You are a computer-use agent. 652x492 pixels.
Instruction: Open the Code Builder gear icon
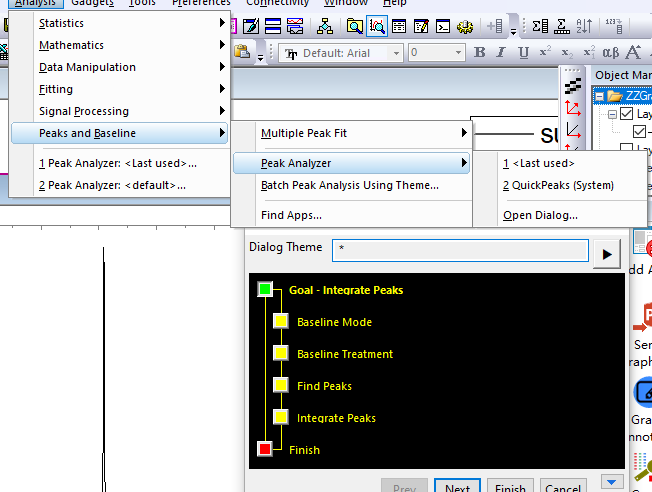pos(465,26)
